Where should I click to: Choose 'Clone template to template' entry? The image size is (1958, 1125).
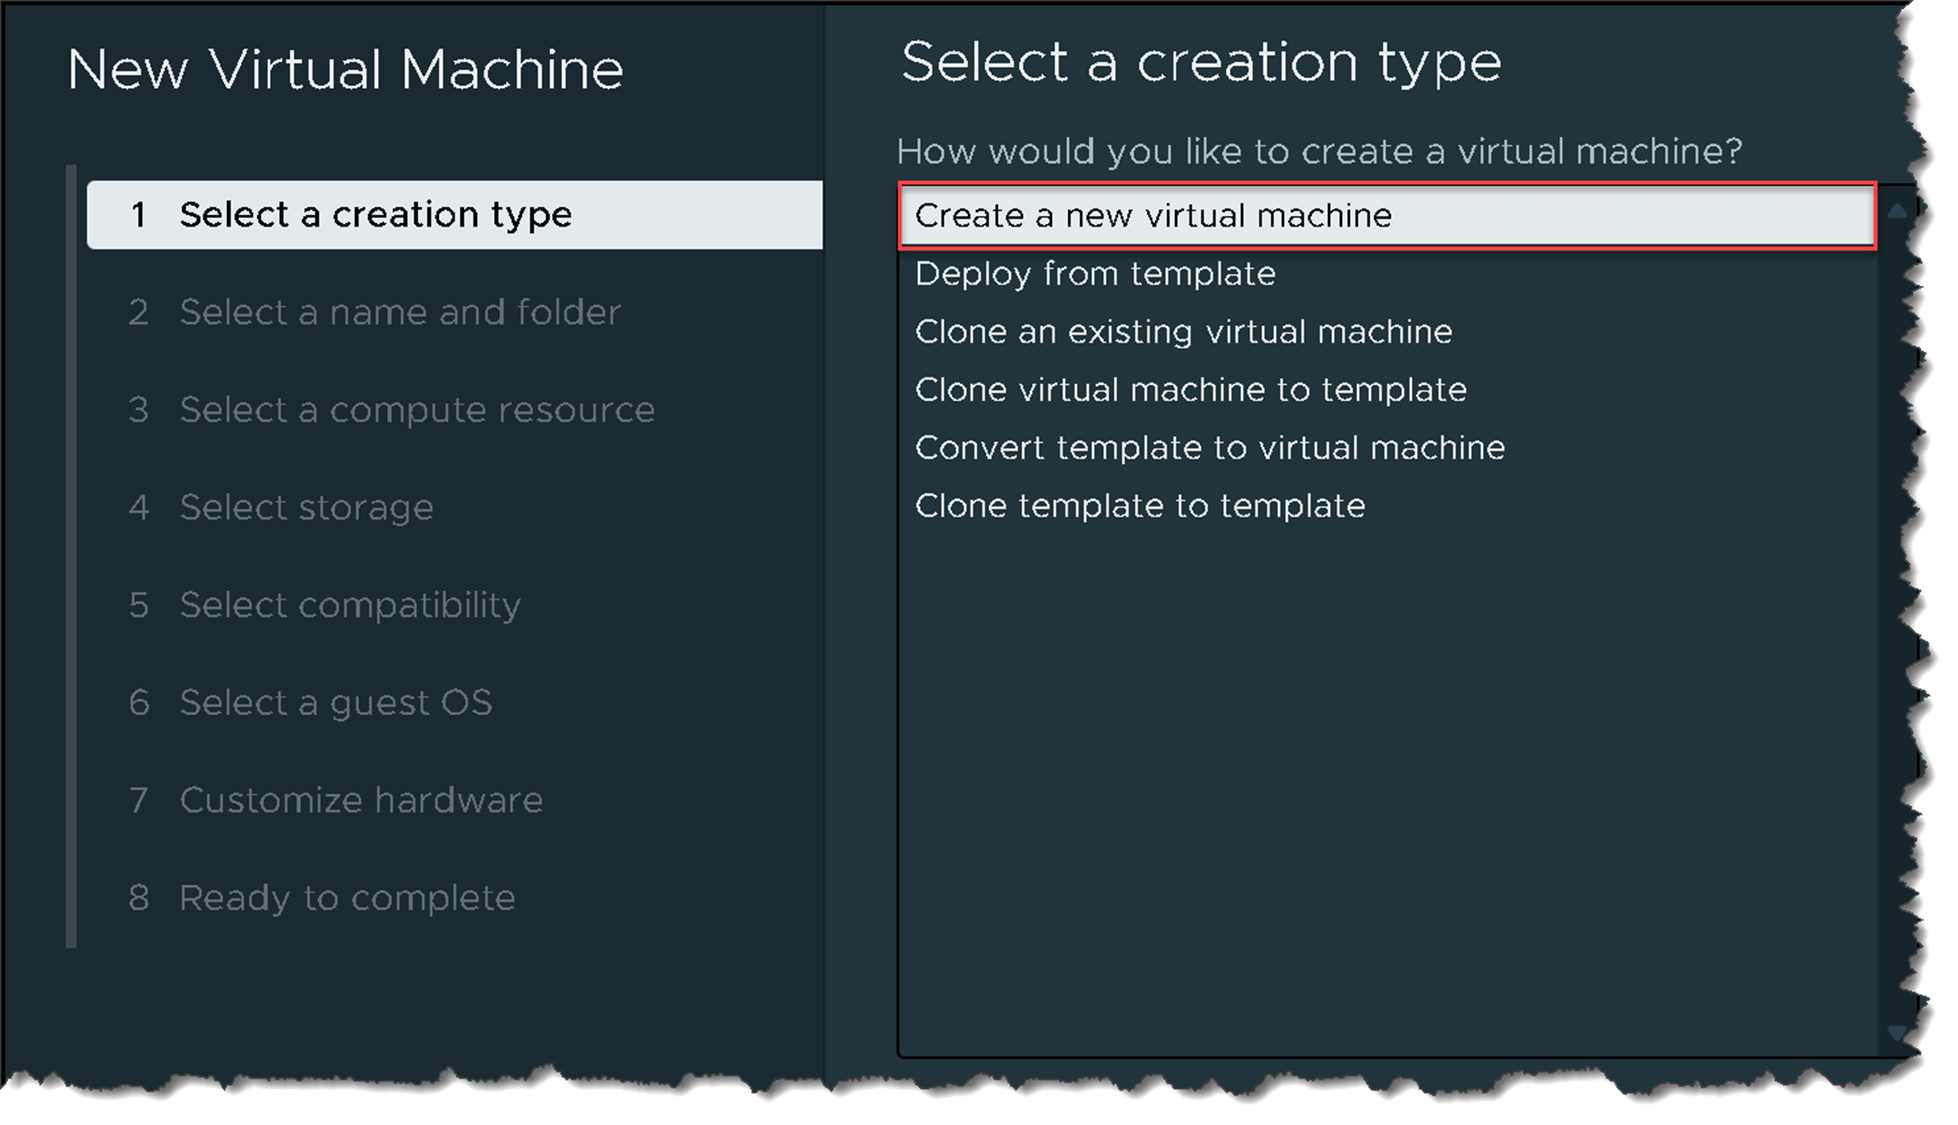pyautogui.click(x=1139, y=506)
